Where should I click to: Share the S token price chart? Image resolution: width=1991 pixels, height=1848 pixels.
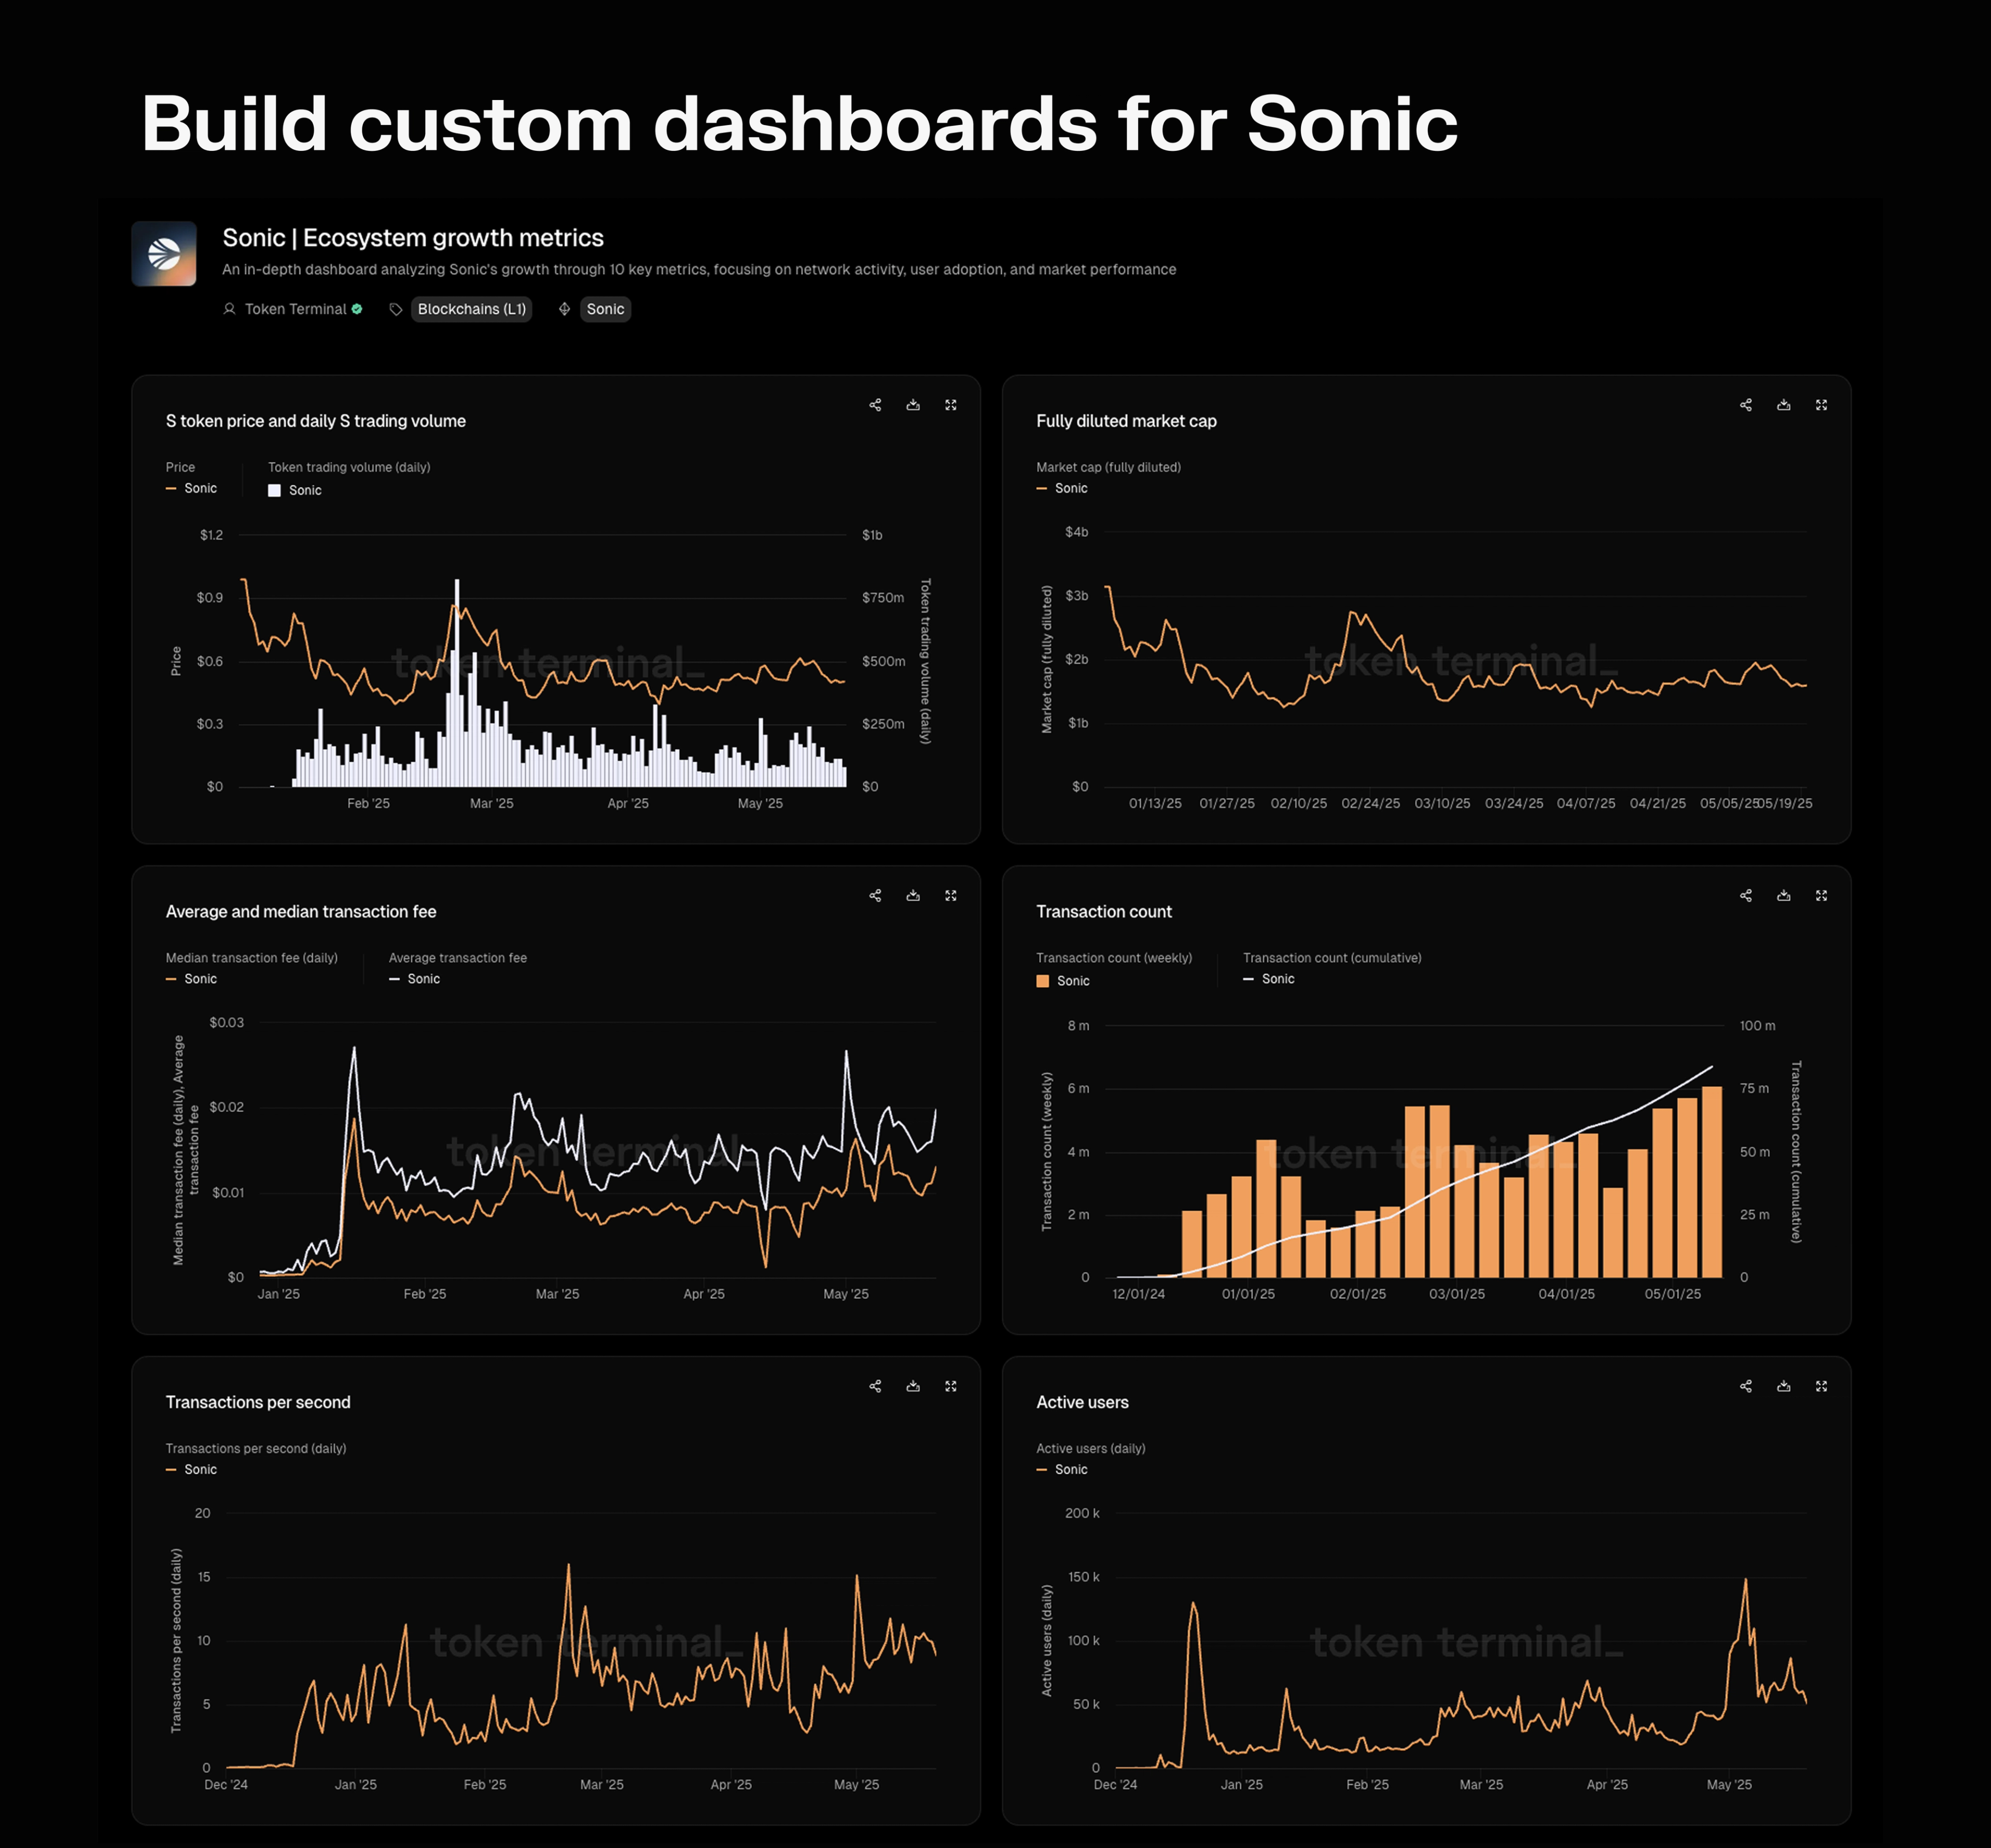875,405
